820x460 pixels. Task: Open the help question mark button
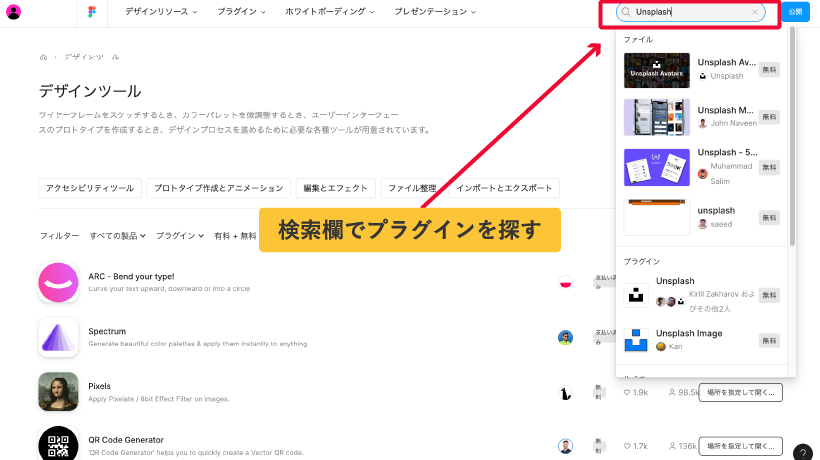click(803, 453)
